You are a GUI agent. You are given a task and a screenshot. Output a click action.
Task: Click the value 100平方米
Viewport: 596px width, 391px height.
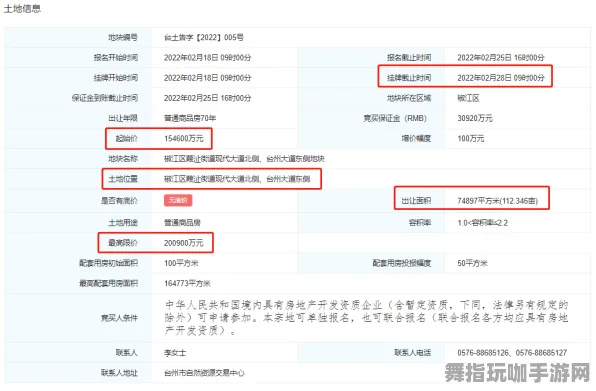pyautogui.click(x=181, y=263)
